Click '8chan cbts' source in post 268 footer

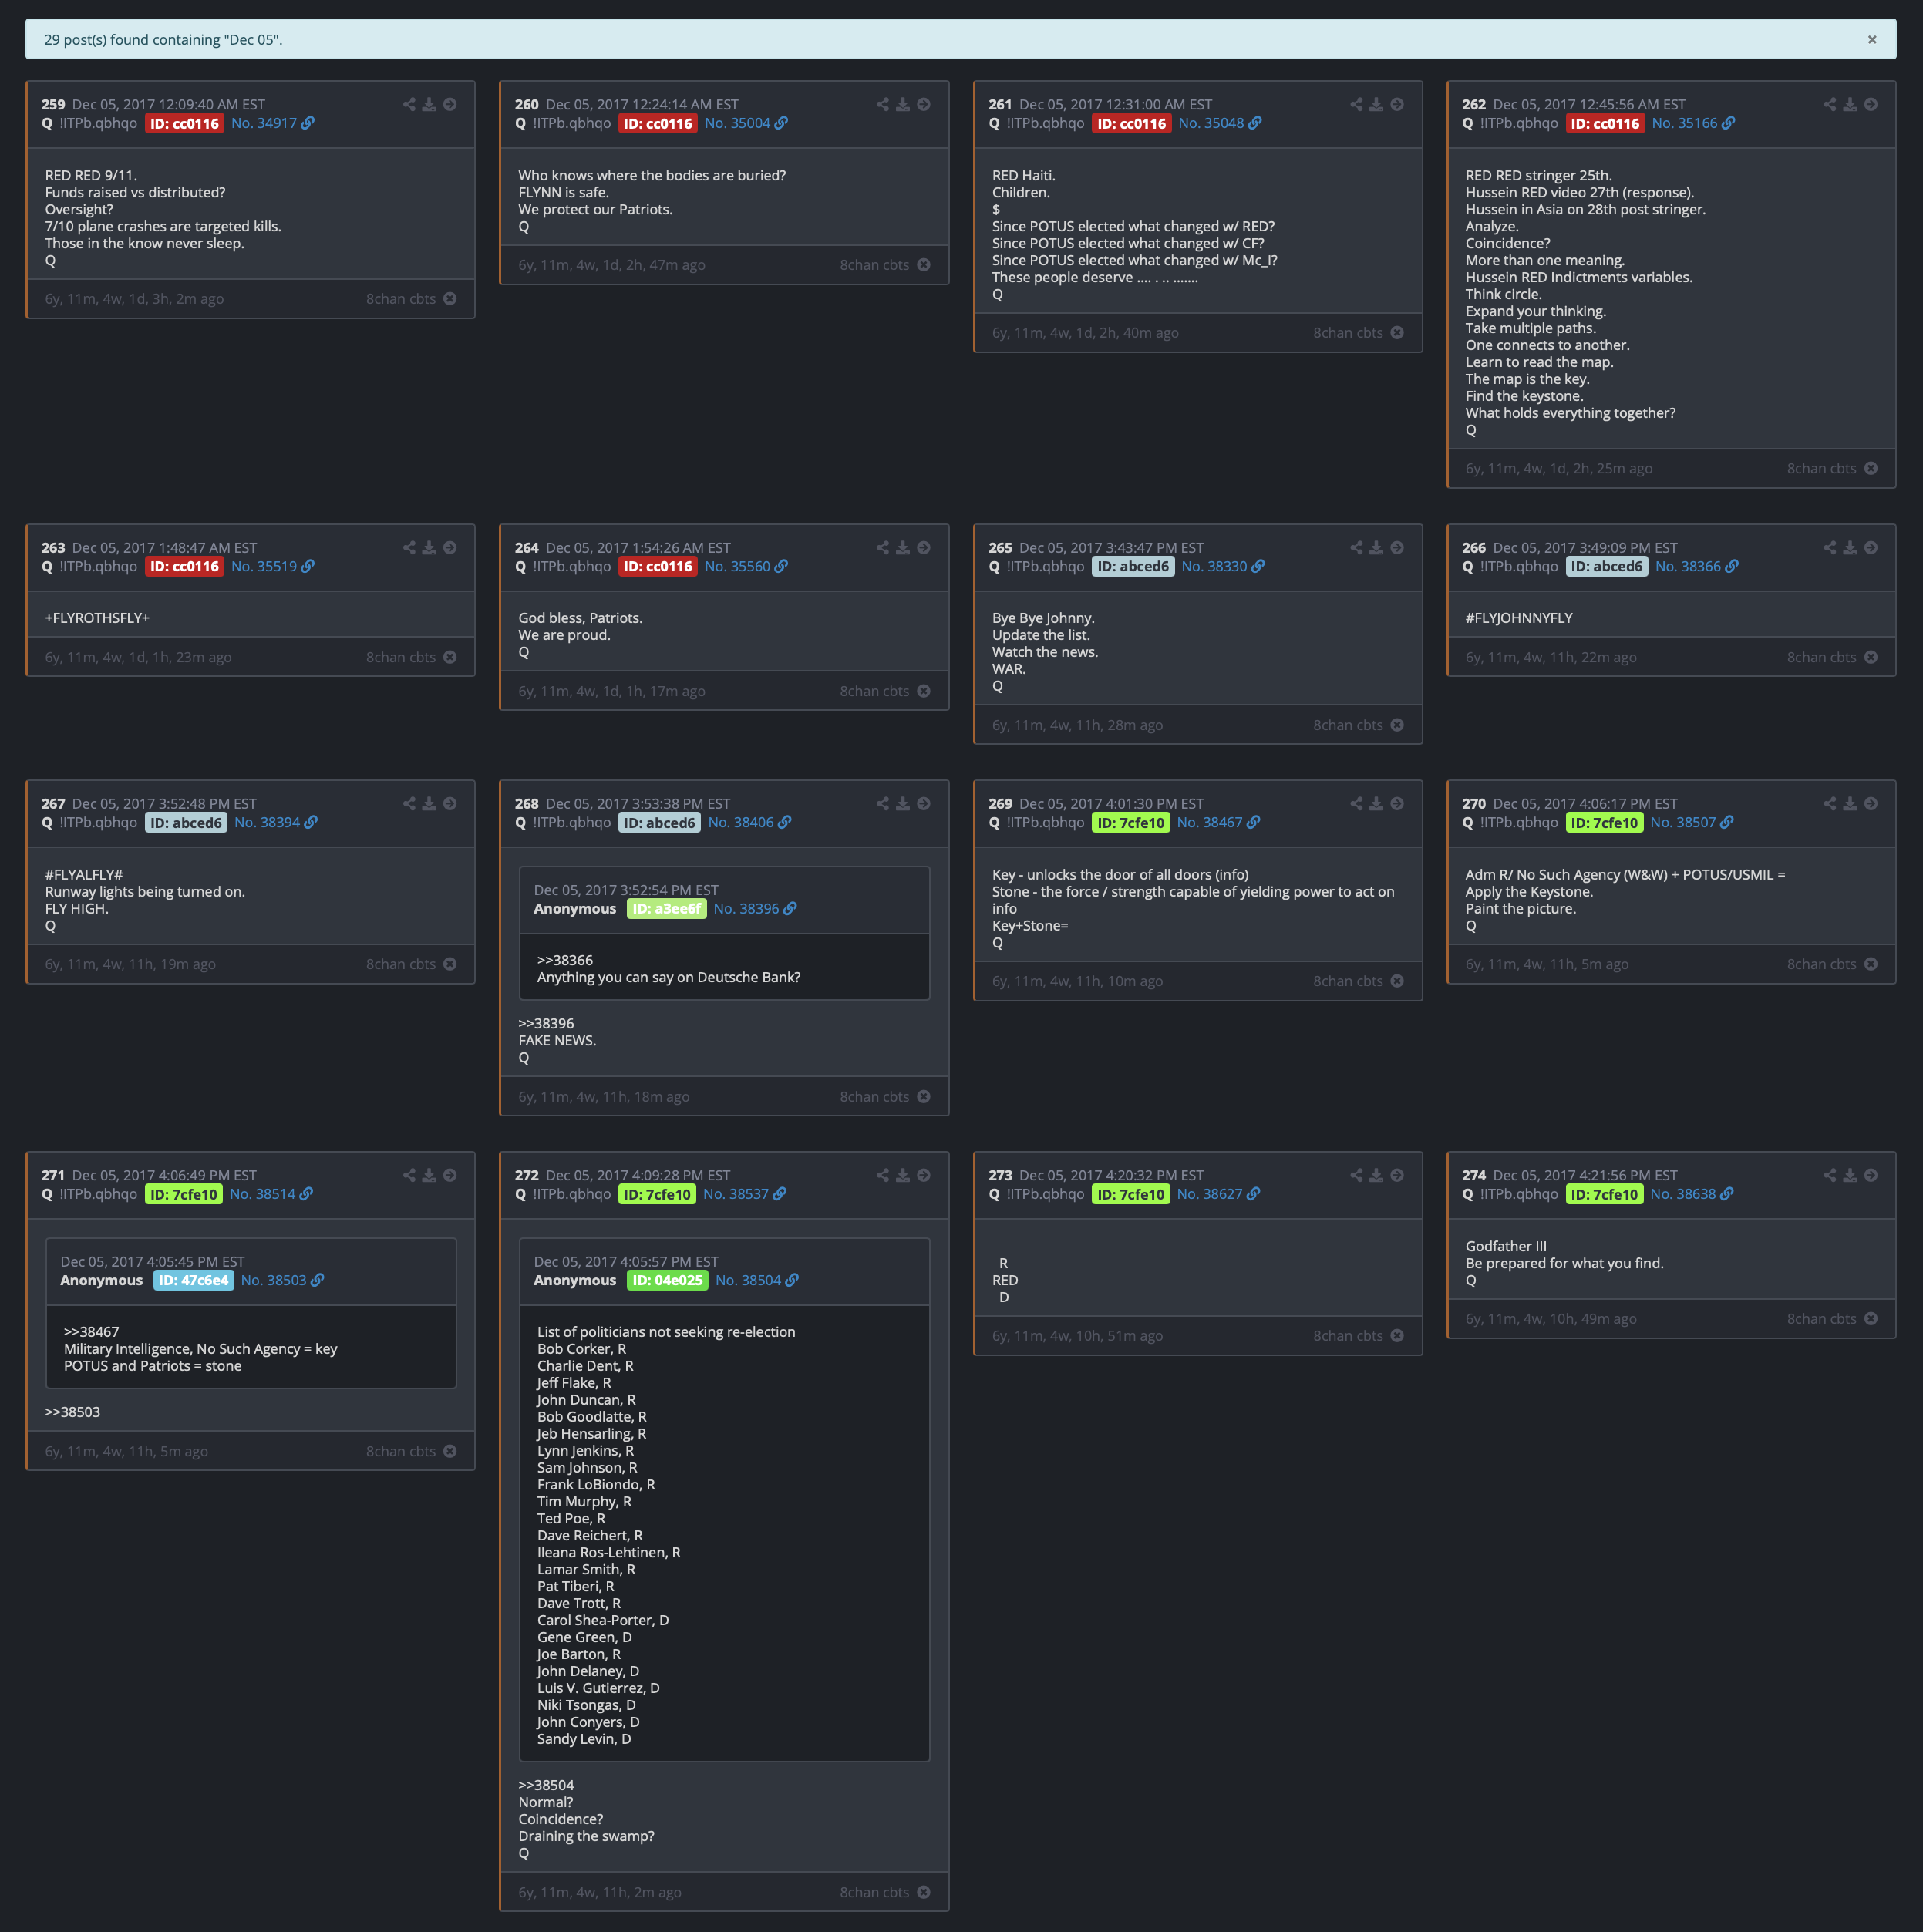click(874, 1097)
